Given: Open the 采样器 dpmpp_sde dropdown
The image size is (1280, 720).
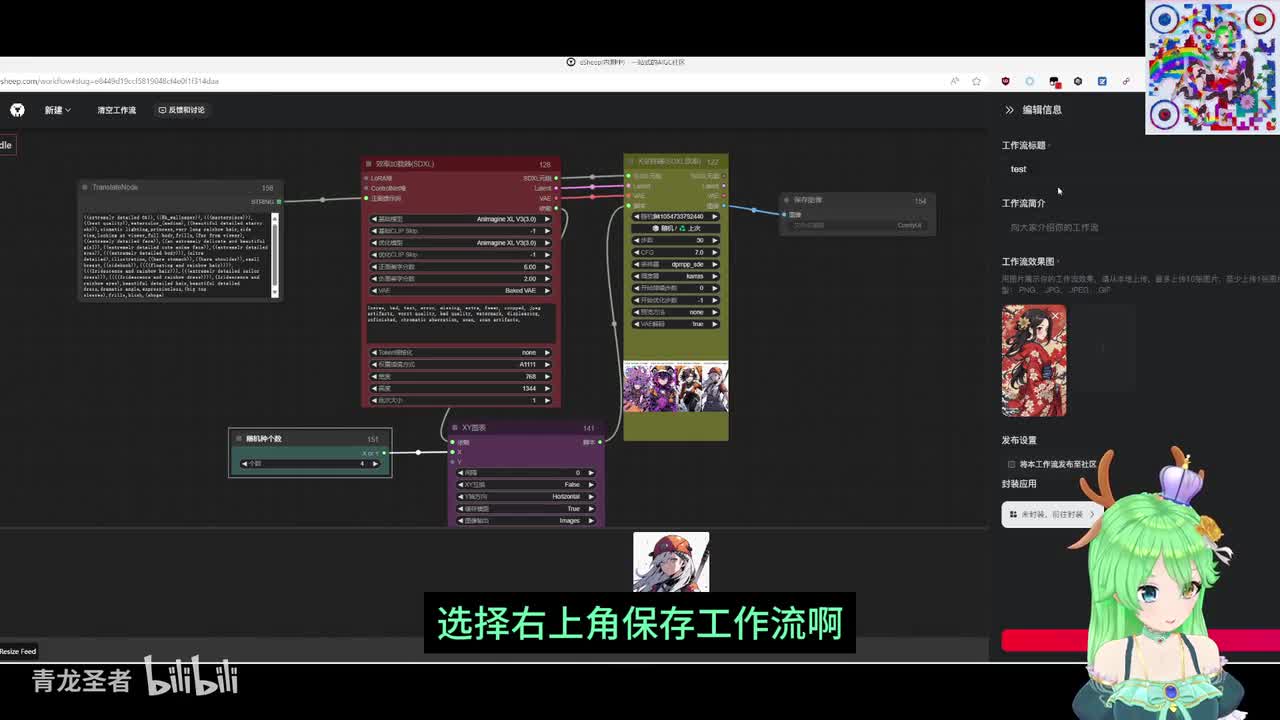Looking at the screenshot, I should tap(676, 264).
